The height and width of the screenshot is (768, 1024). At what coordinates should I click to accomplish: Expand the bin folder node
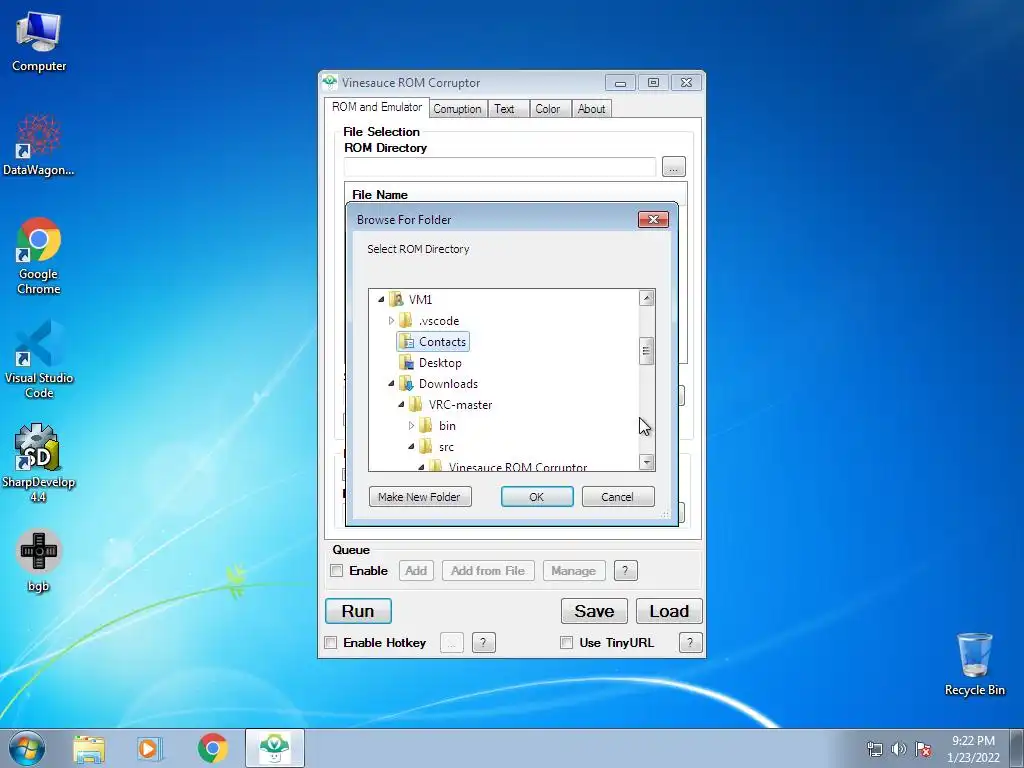[411, 425]
